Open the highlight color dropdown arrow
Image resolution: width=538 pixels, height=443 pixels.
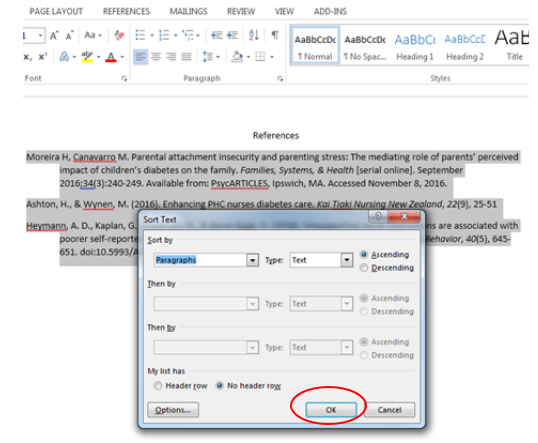(98, 57)
